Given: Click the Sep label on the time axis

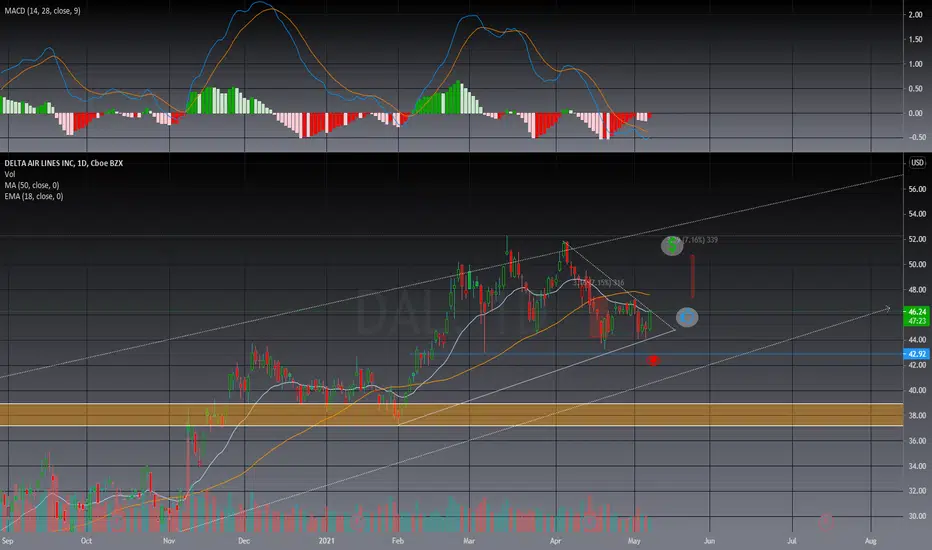Looking at the screenshot, I should click(x=8, y=541).
